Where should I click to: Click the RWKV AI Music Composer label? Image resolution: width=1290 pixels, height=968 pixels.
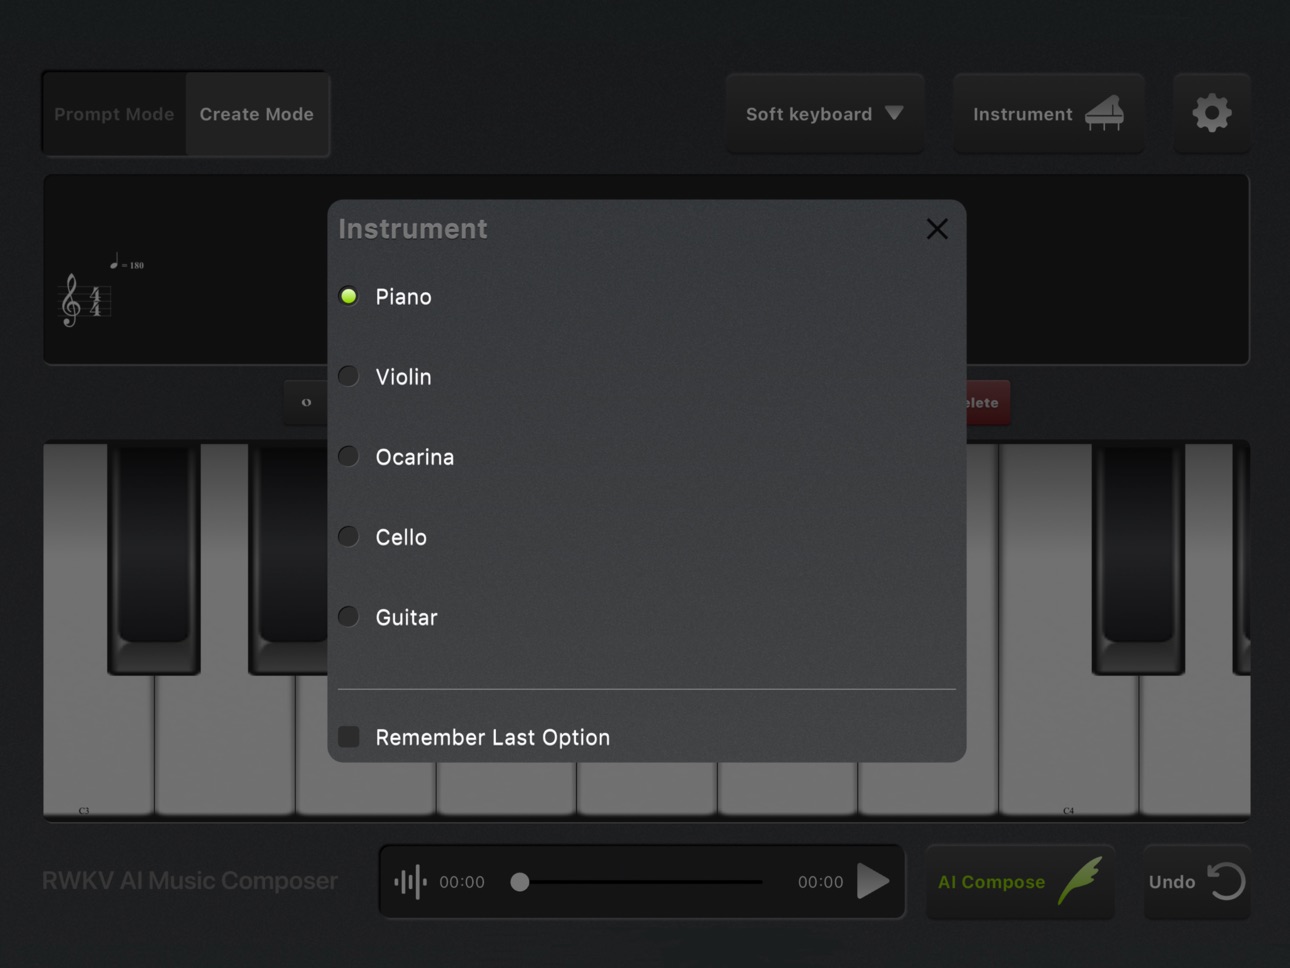coord(190,881)
